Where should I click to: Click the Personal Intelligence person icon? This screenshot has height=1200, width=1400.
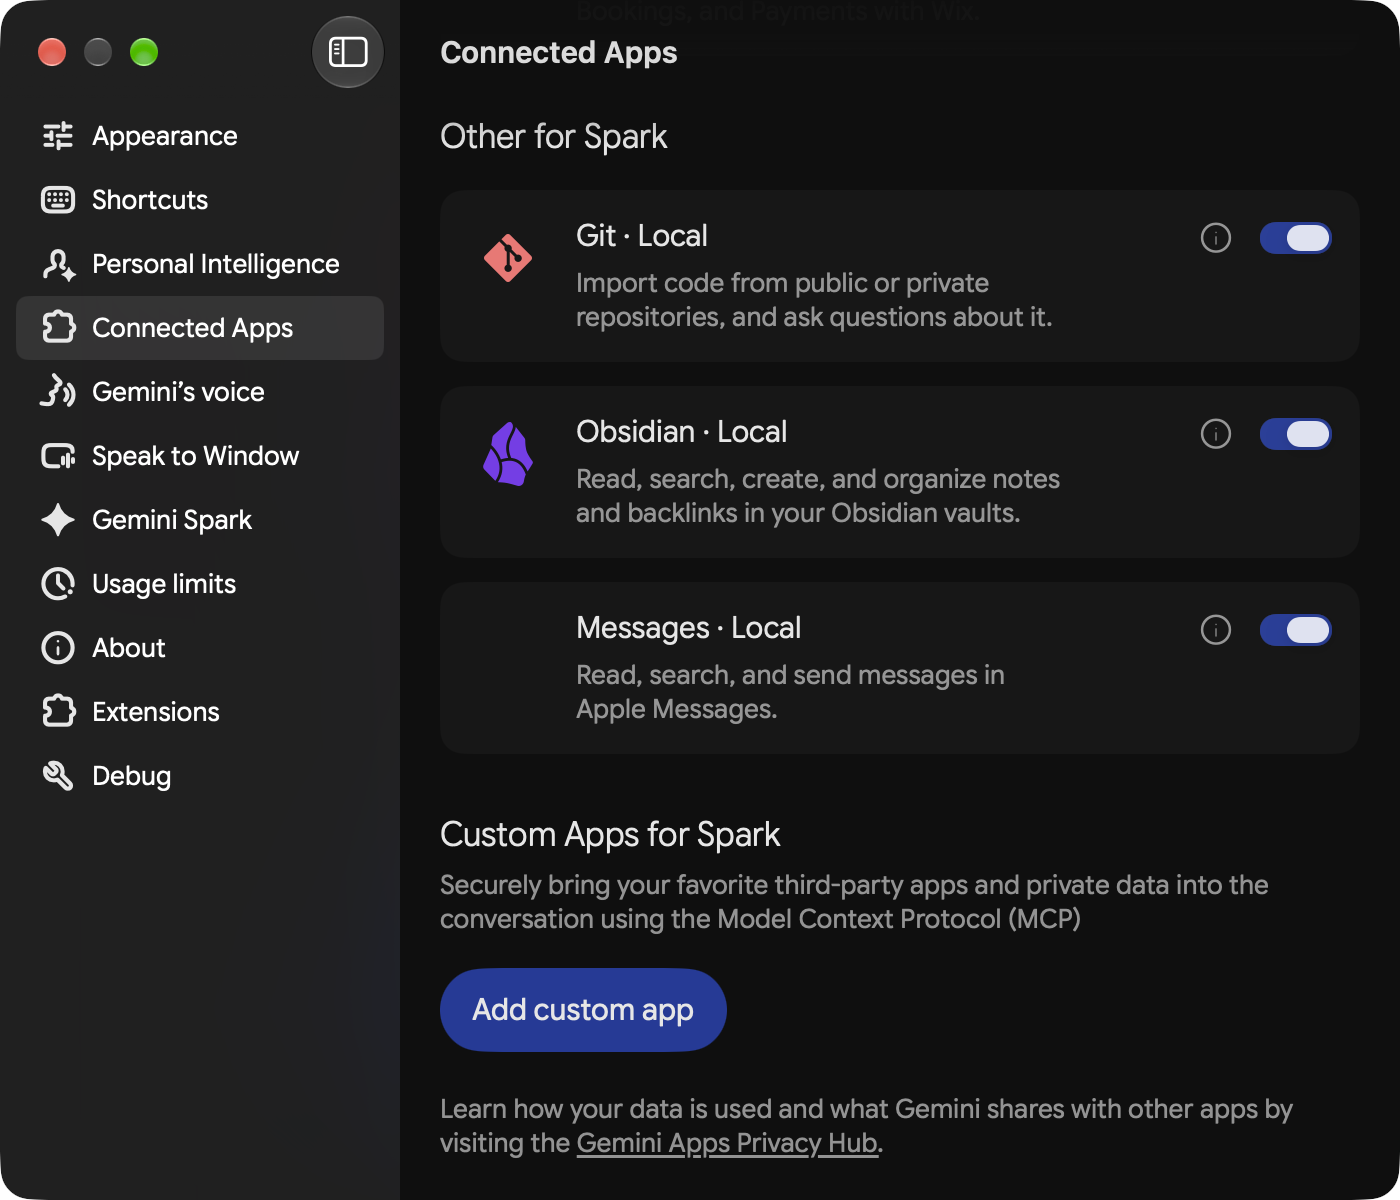click(x=58, y=264)
